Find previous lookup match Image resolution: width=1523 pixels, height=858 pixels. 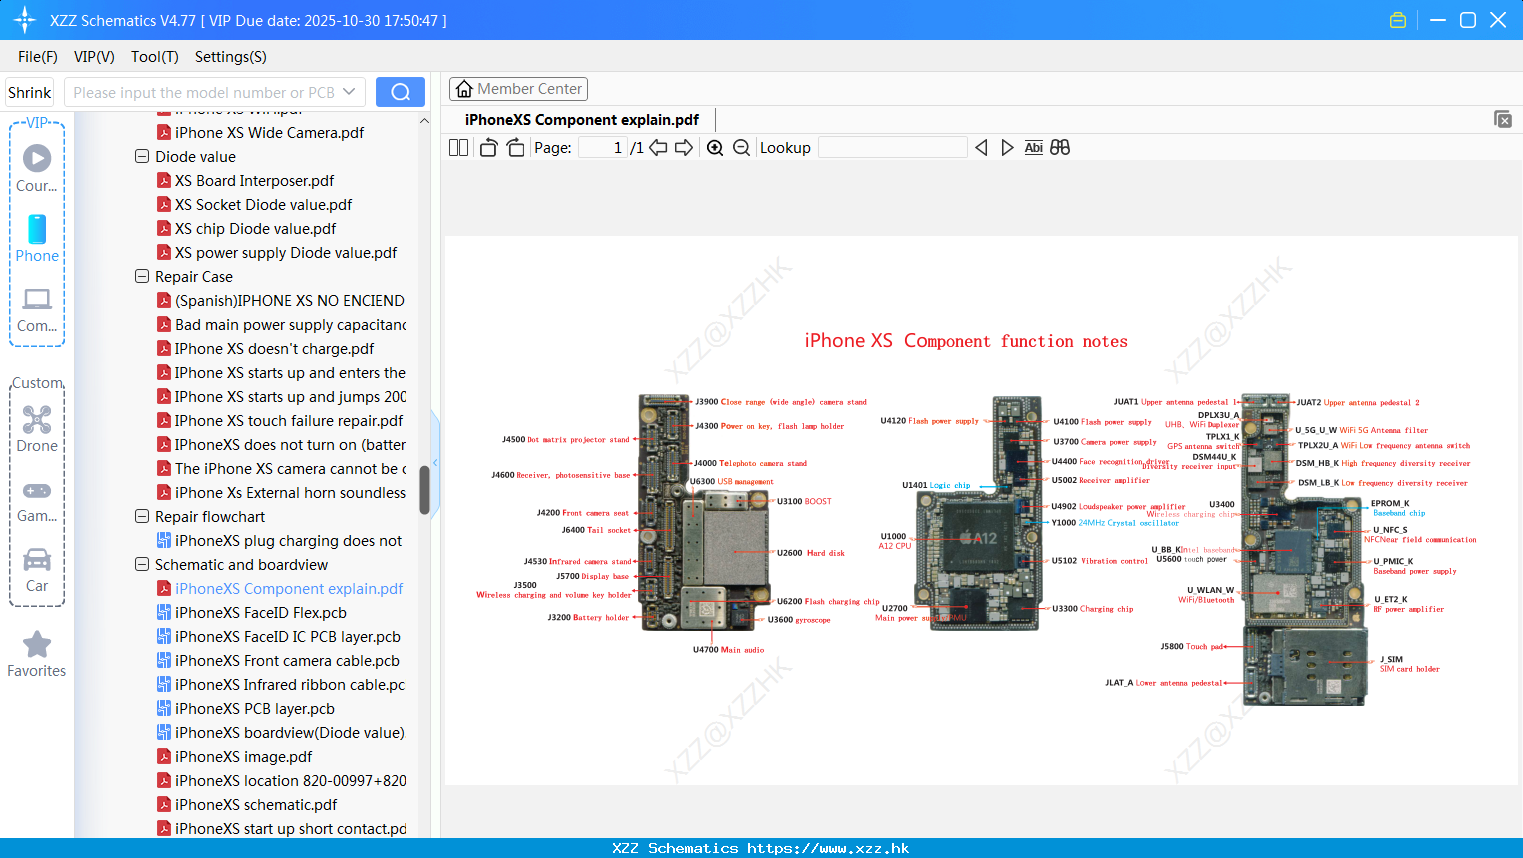coord(981,148)
